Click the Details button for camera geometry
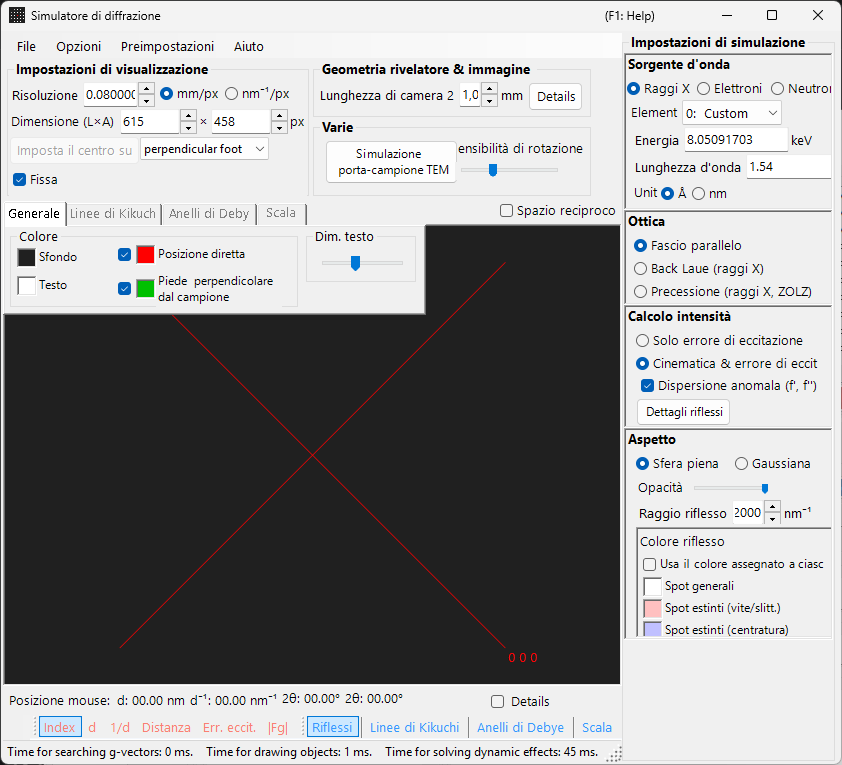Screen dimensions: 842x765 (556, 97)
